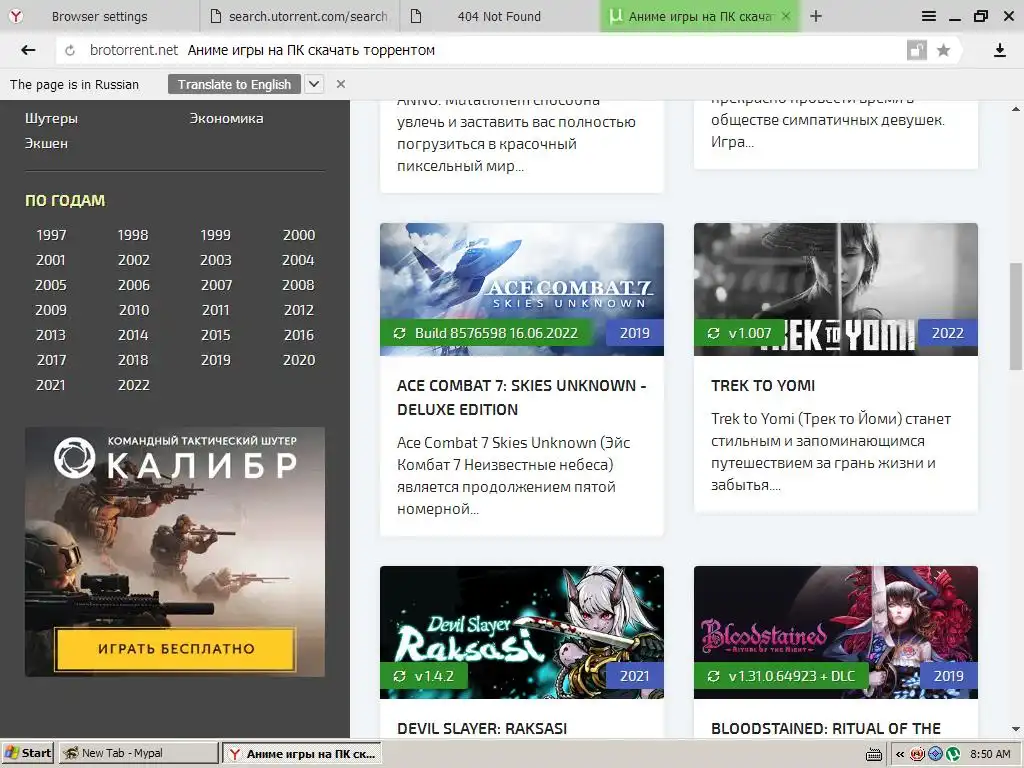Image resolution: width=1024 pixels, height=768 pixels.
Task: Select the Аниме игры на ПК tab
Action: pos(699,16)
